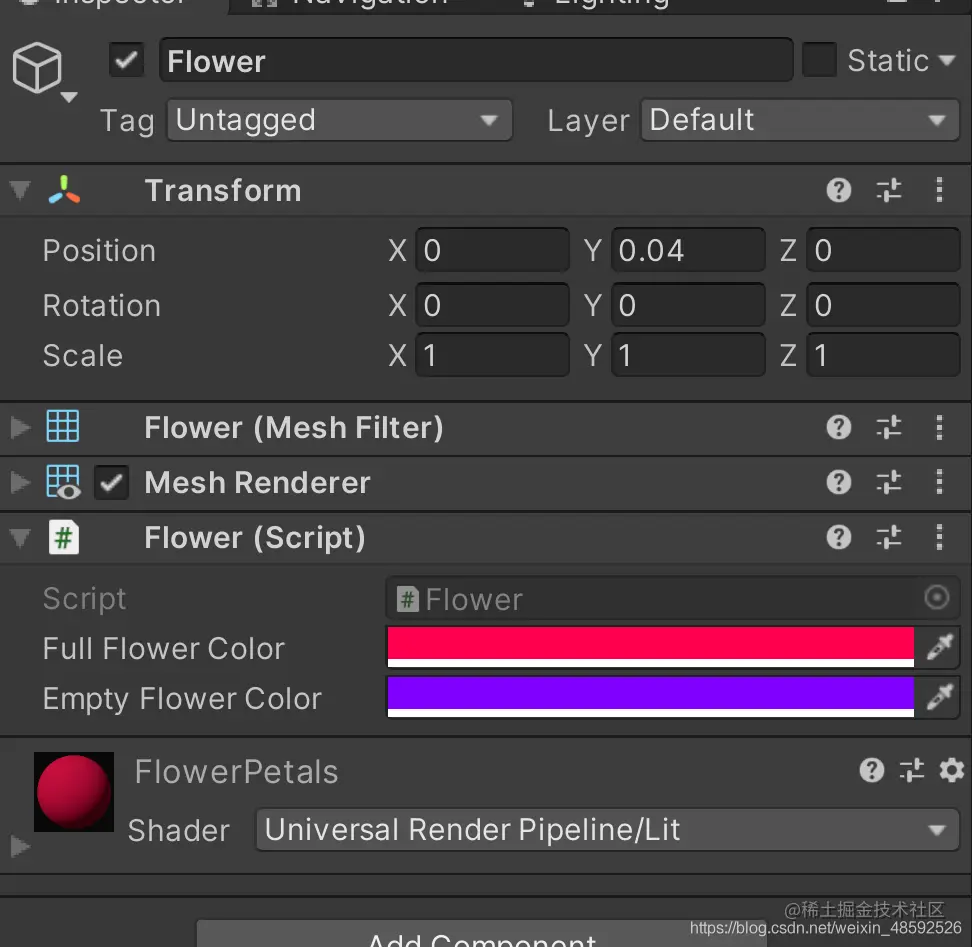Click the FlowerPetals material preview sphere
This screenshot has width=972, height=947.
click(74, 792)
